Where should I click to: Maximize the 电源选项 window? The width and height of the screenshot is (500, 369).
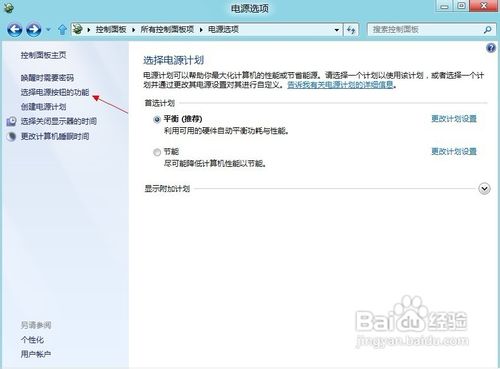(x=461, y=6)
